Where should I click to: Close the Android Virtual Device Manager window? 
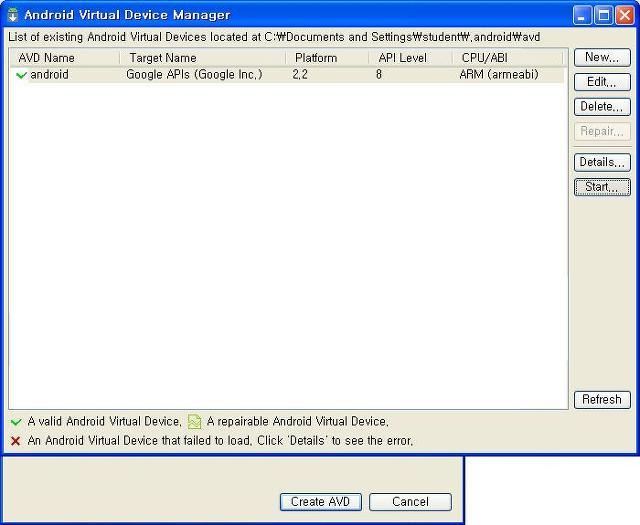(x=625, y=16)
